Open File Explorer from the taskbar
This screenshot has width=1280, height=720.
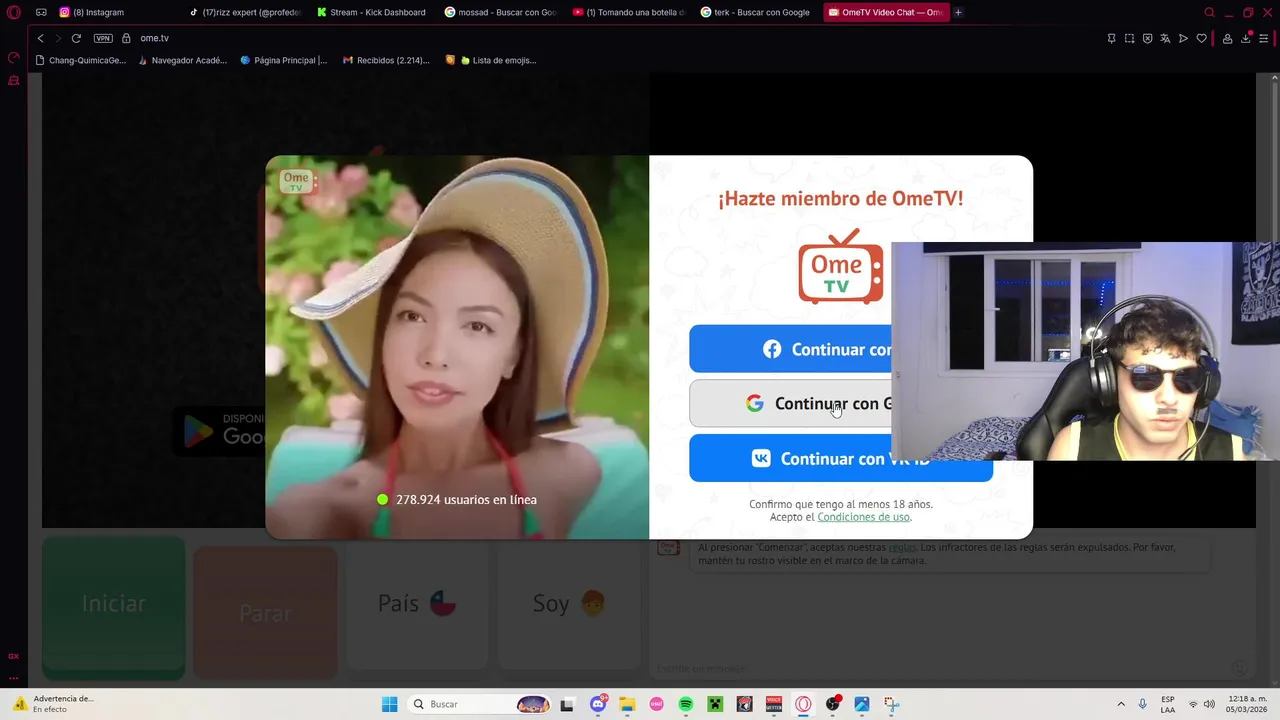tap(627, 704)
